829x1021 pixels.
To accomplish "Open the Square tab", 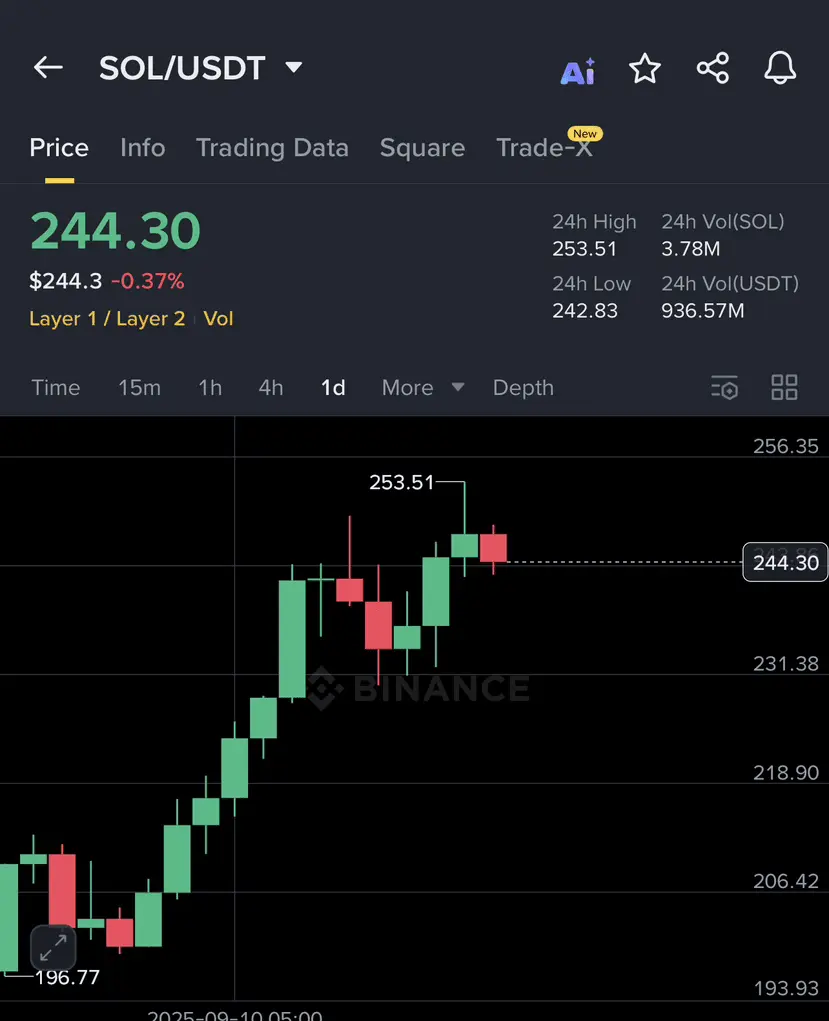I will coord(422,148).
